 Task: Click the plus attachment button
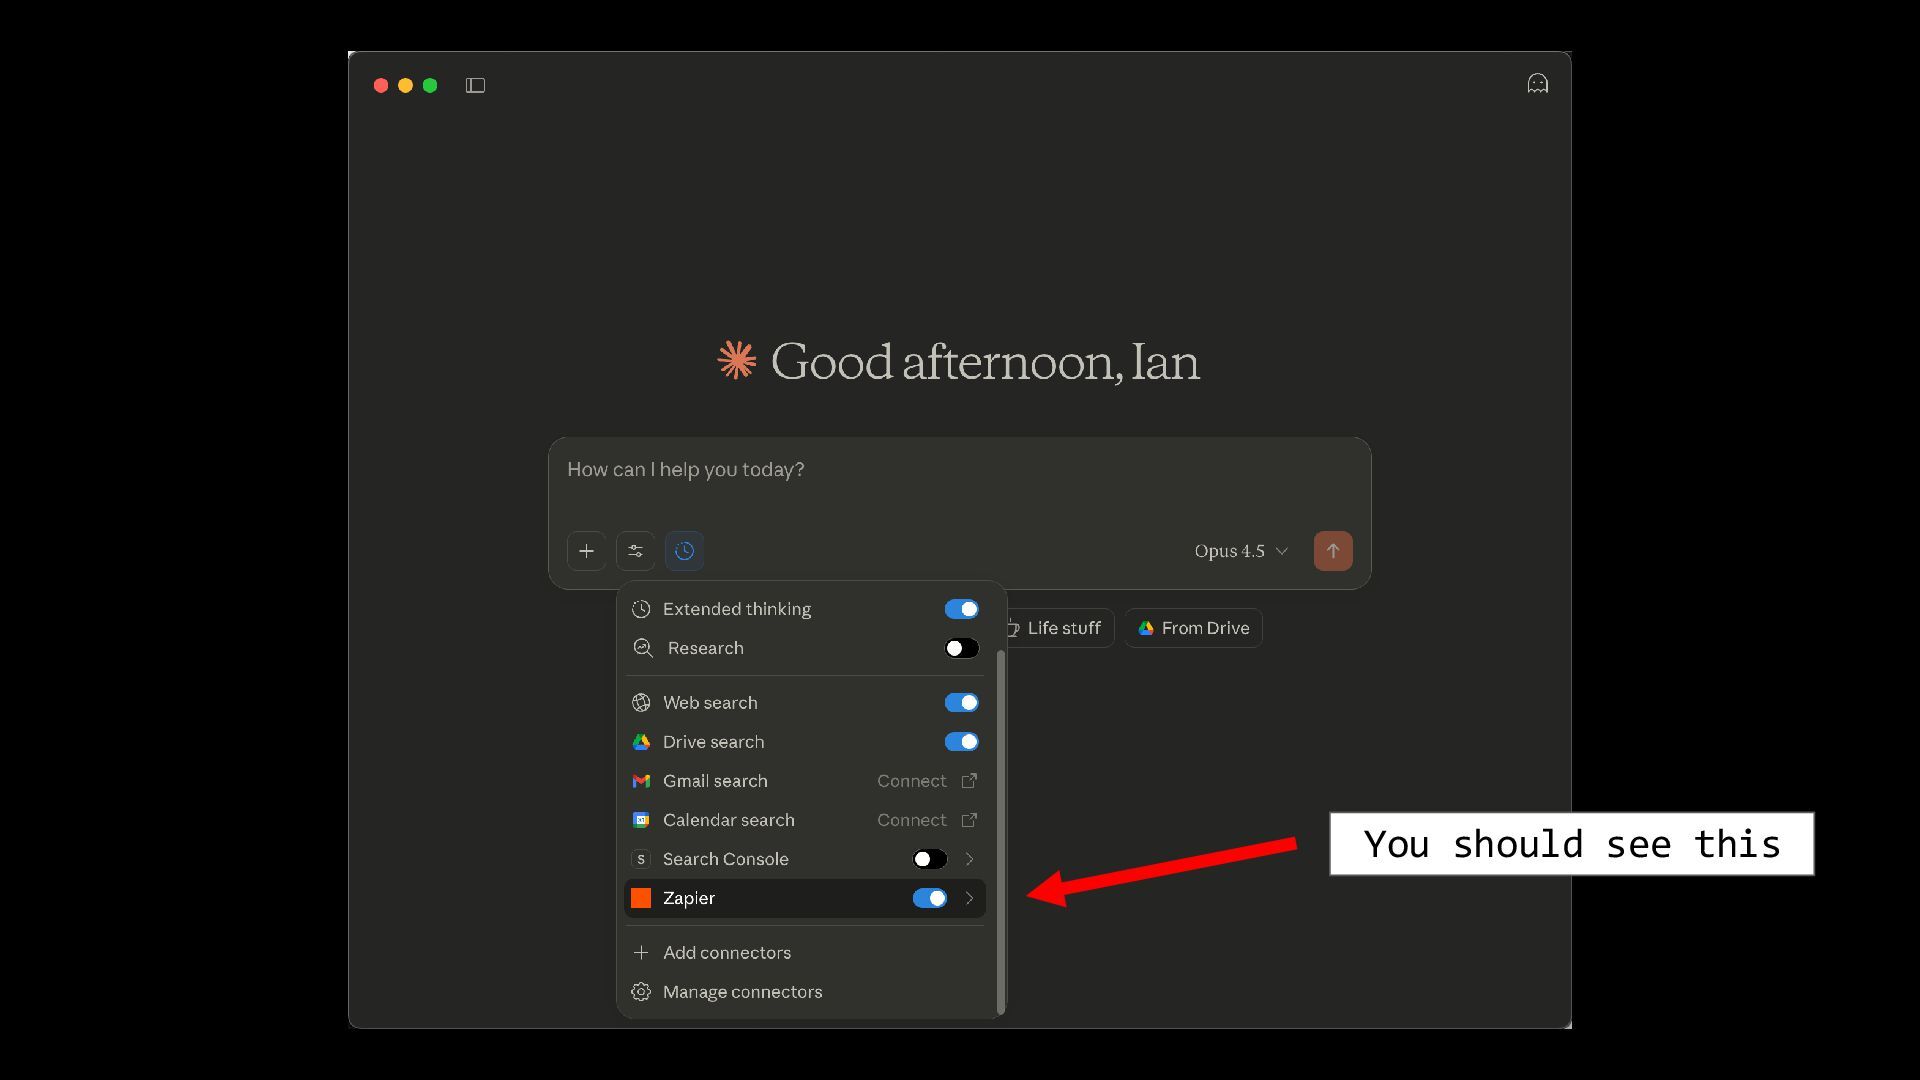(x=586, y=551)
